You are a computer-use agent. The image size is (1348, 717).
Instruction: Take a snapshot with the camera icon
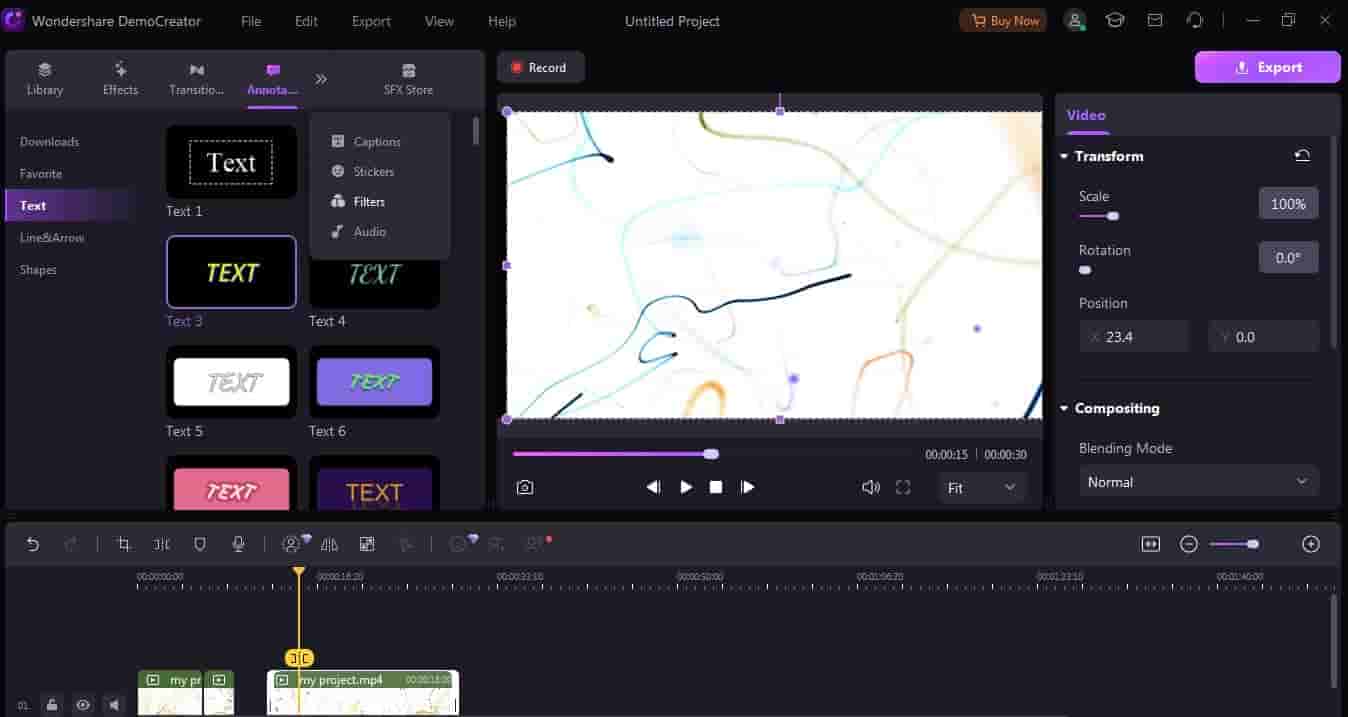[525, 487]
